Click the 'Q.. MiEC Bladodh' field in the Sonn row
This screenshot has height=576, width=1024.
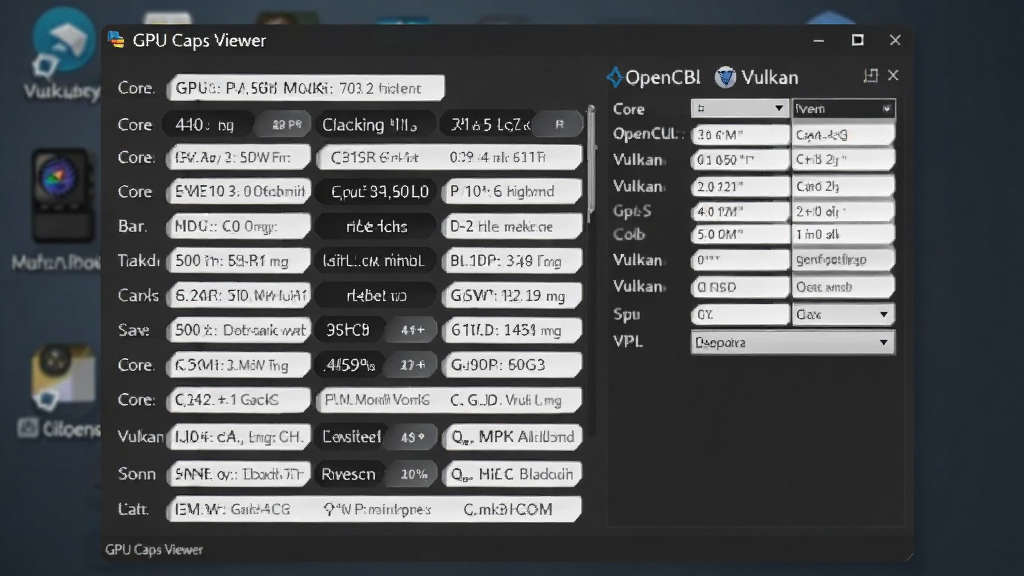point(512,474)
